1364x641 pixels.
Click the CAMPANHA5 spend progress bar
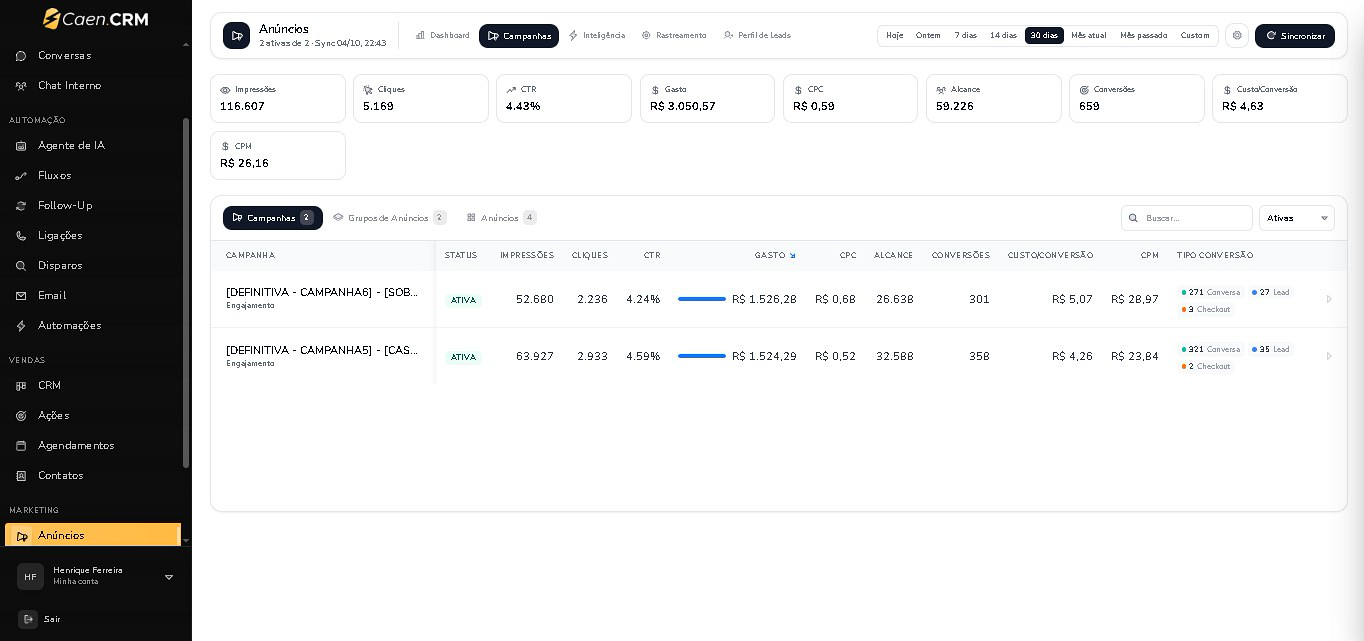pyautogui.click(x=702, y=356)
